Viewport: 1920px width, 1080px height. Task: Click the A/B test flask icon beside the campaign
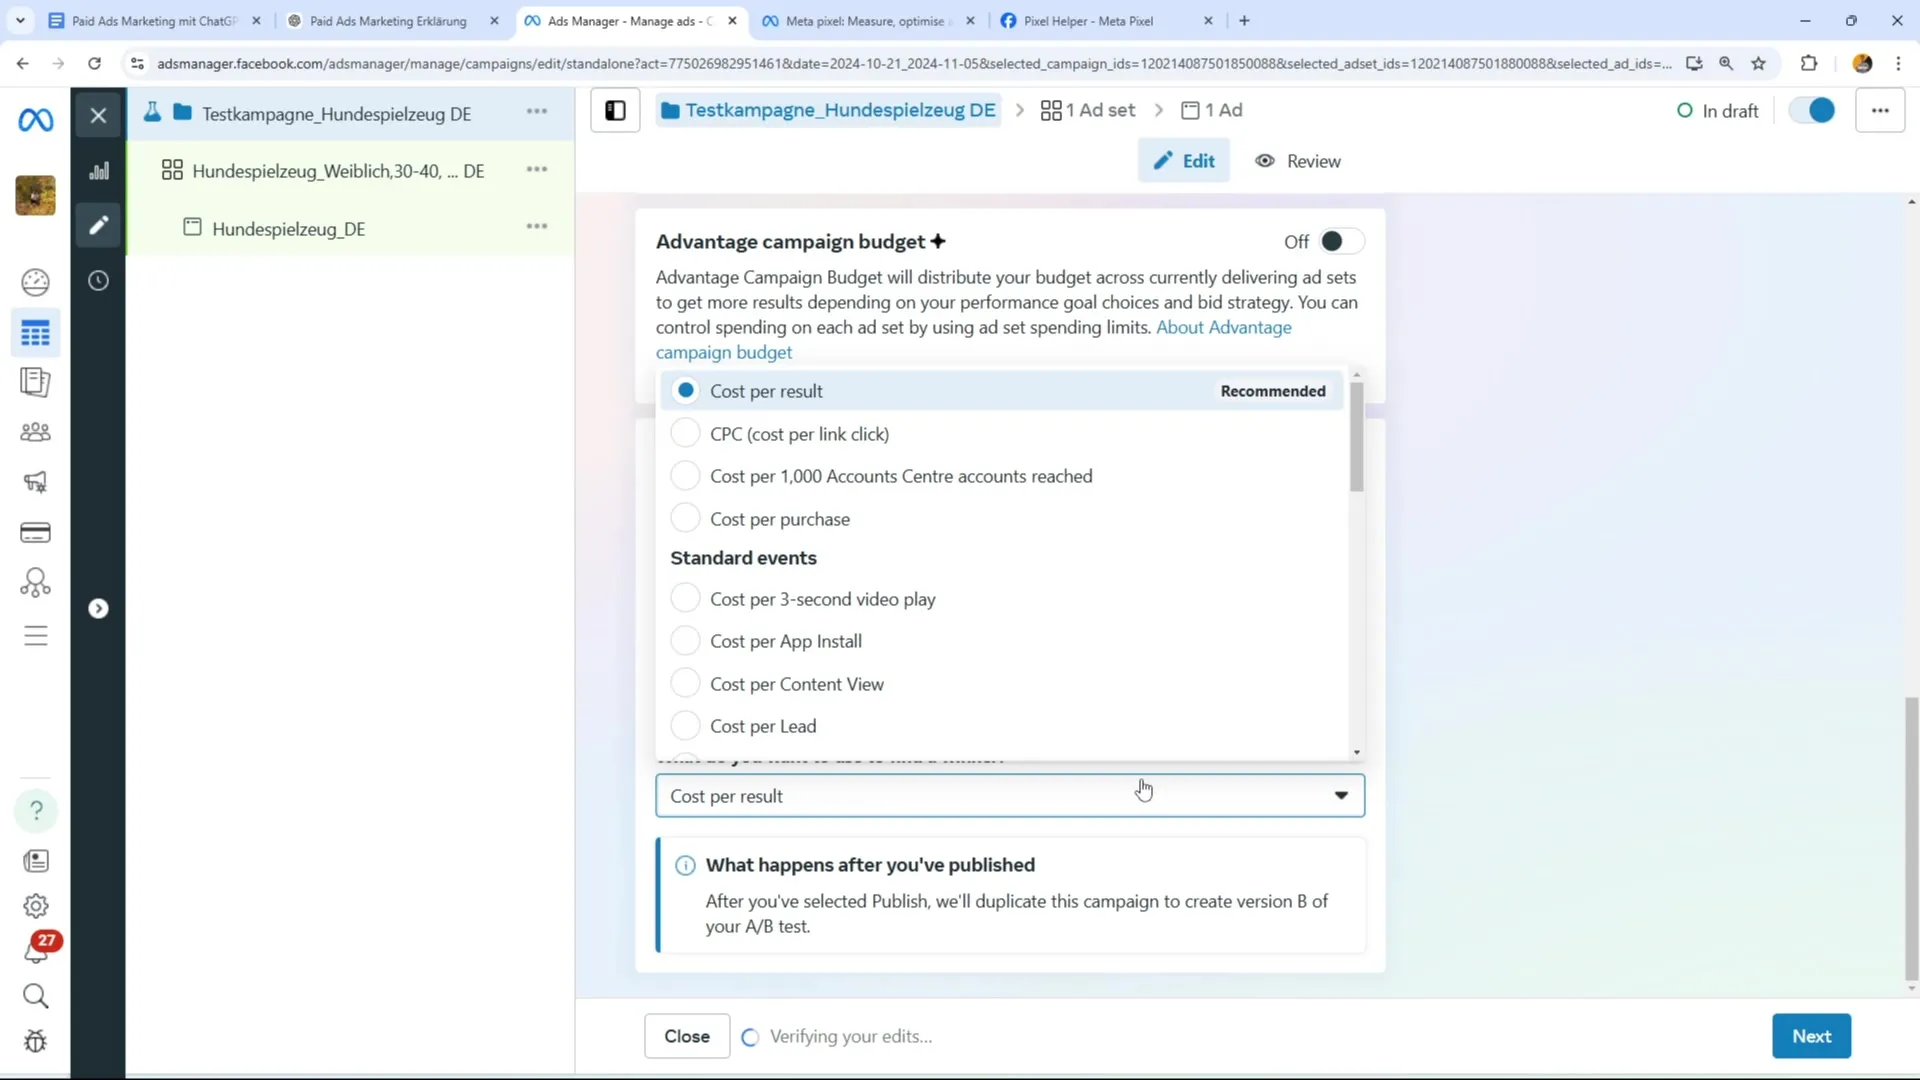click(152, 112)
